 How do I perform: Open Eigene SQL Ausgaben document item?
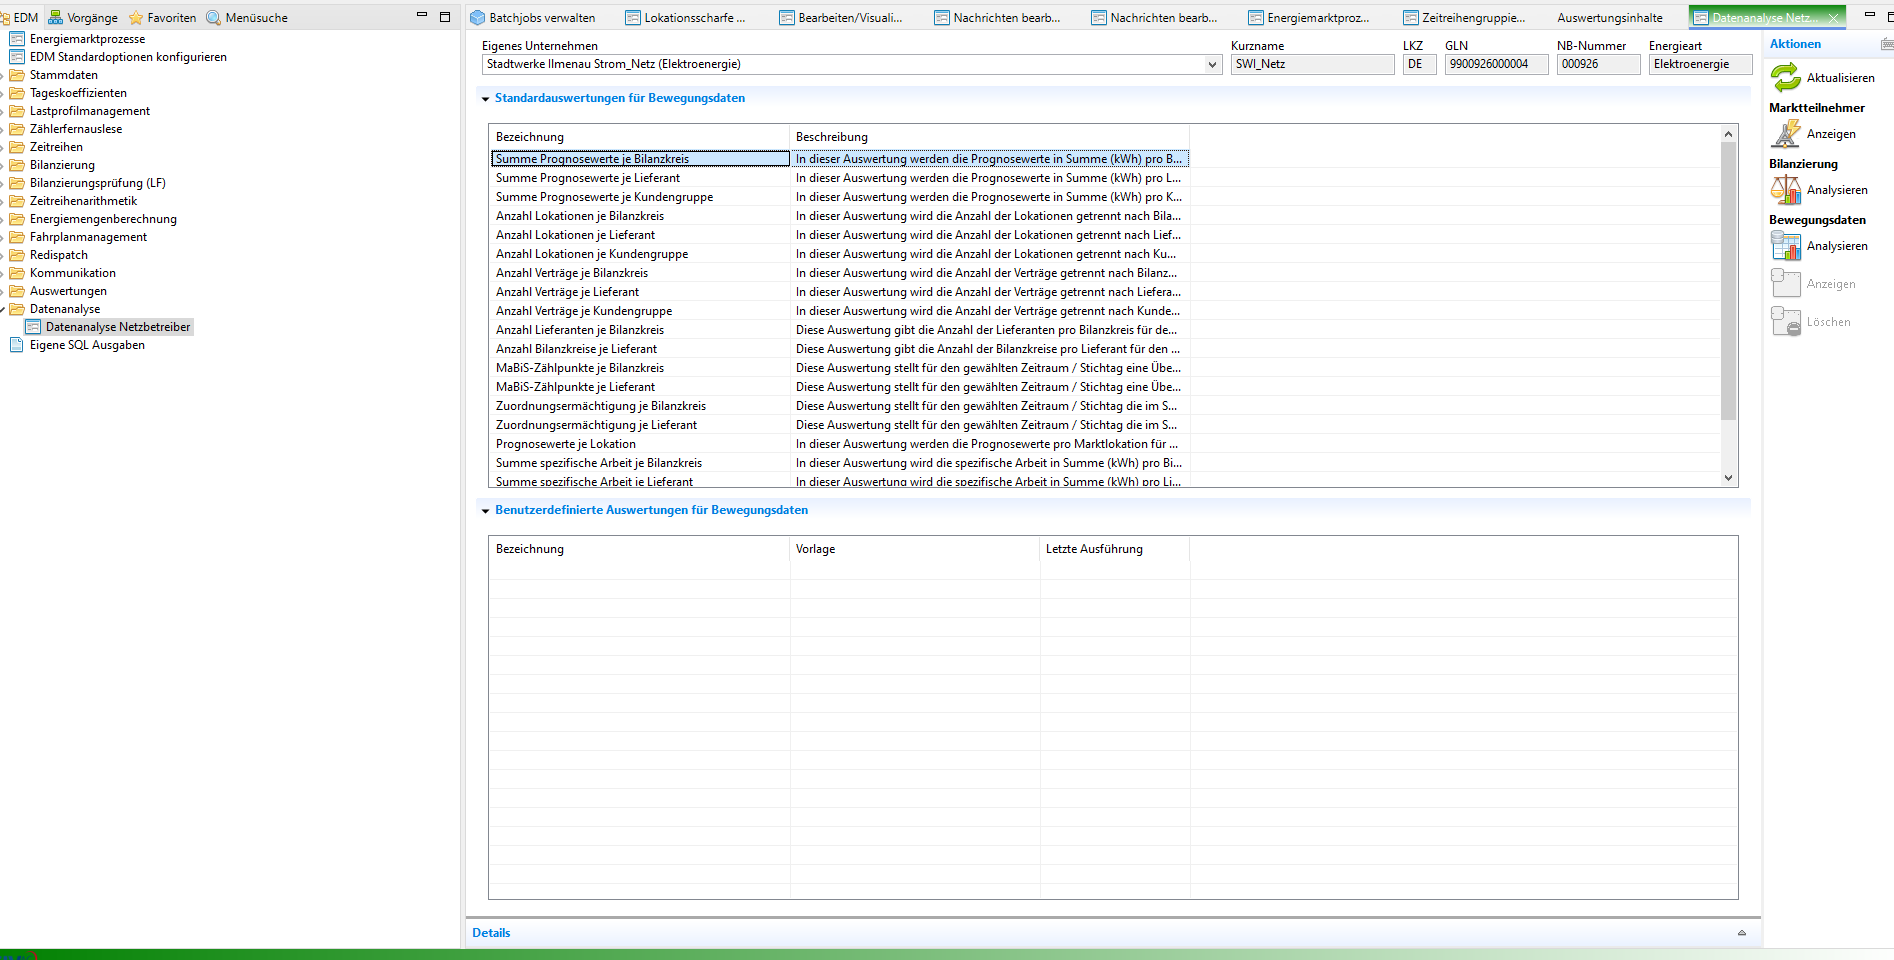[x=86, y=345]
